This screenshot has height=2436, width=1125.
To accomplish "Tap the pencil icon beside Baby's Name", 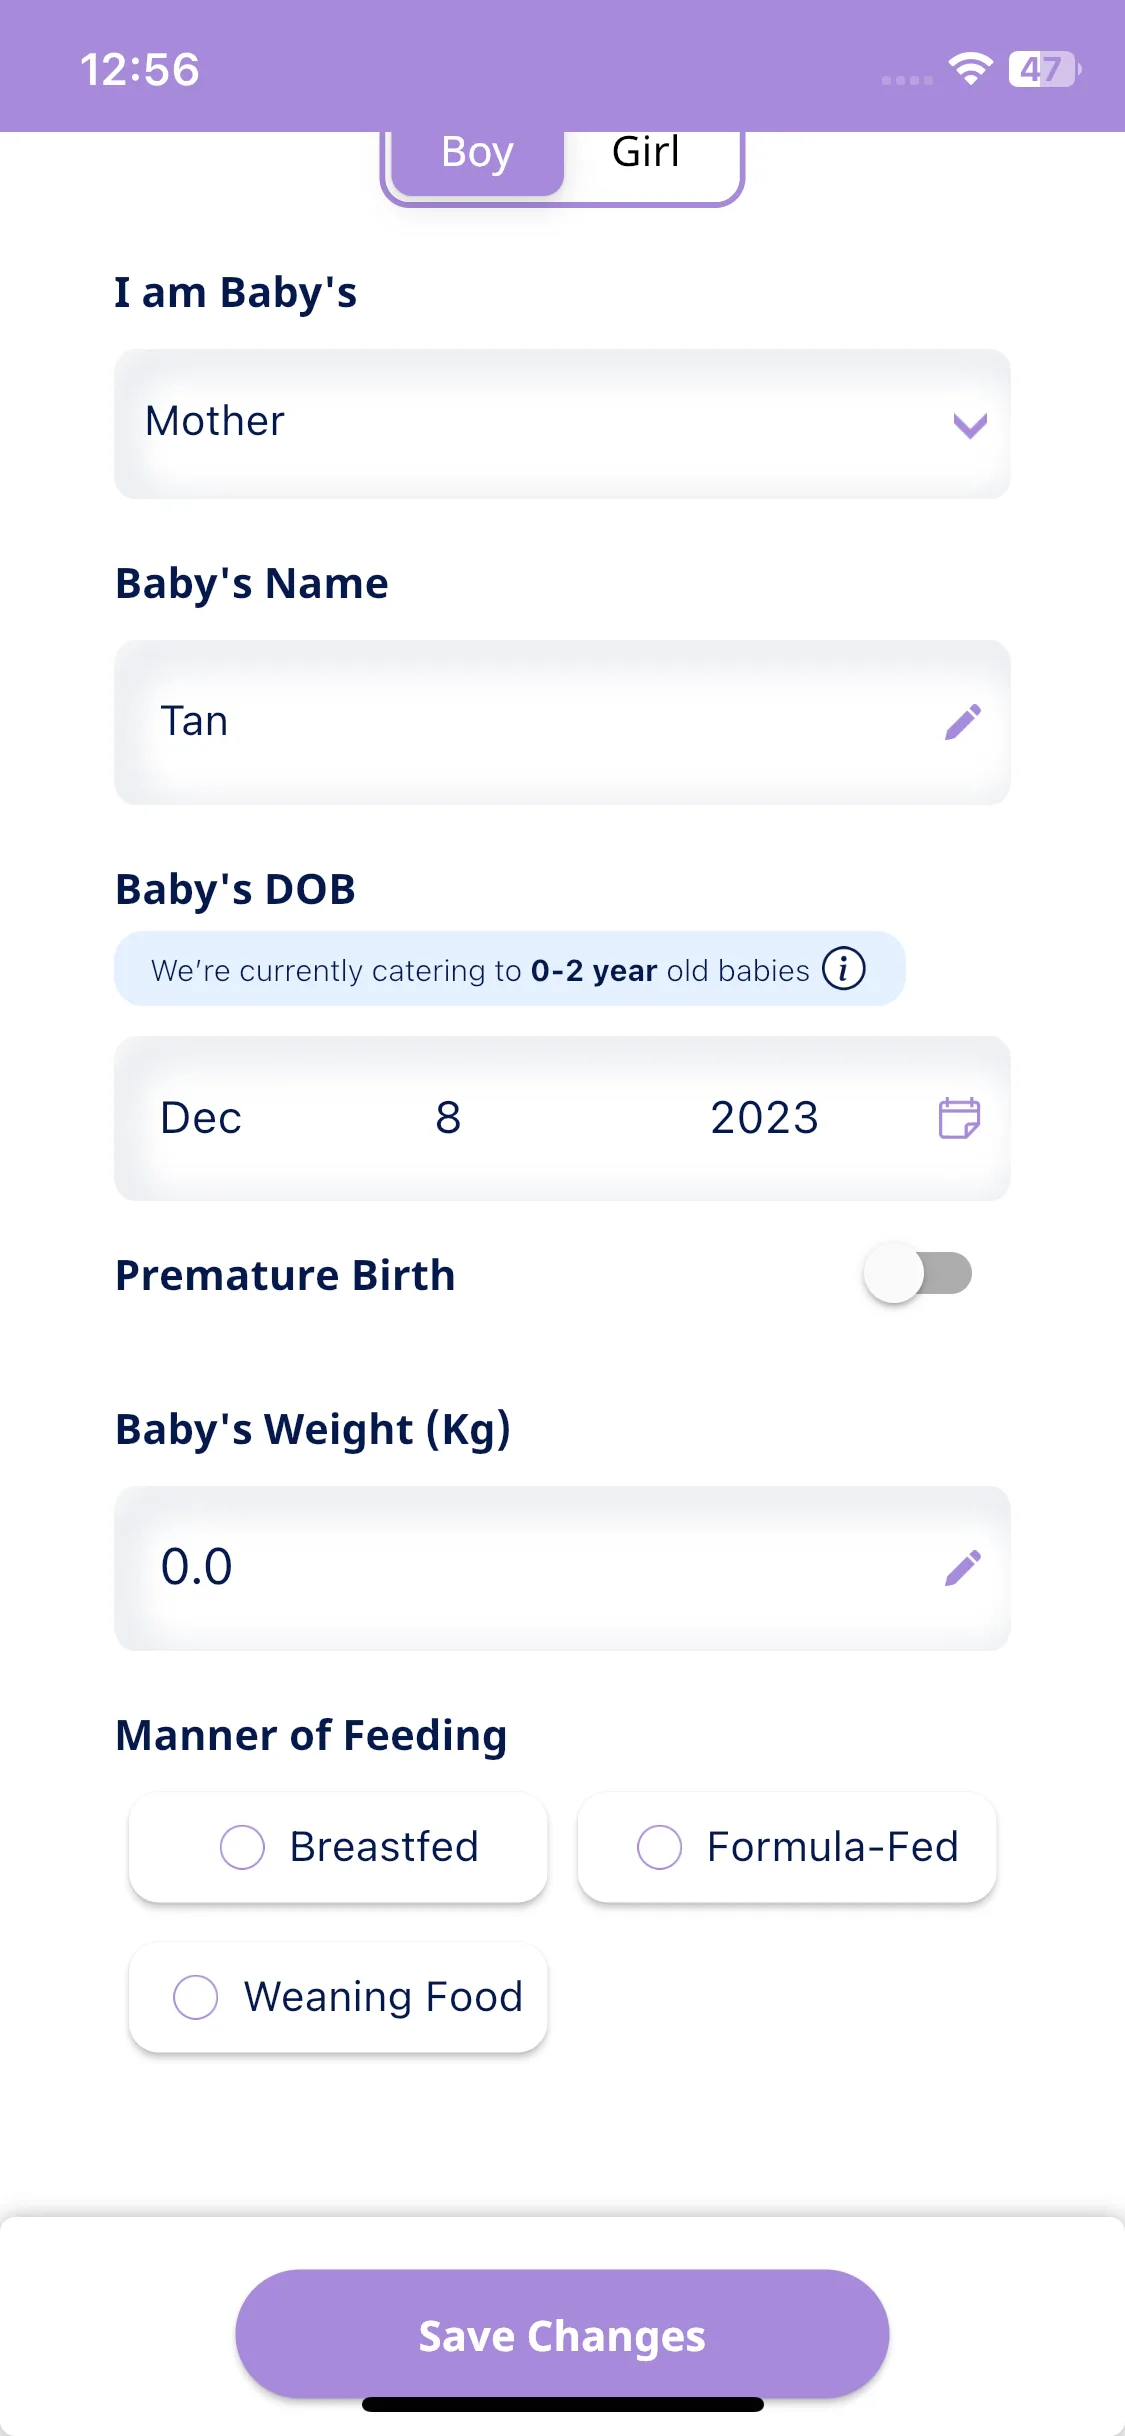I will pos(963,722).
